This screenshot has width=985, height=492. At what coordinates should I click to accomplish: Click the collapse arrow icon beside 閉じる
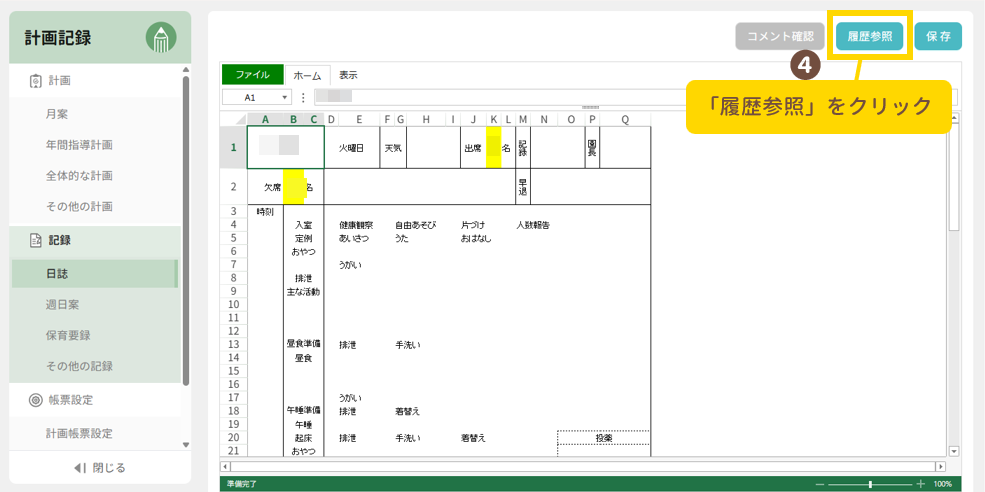pos(80,468)
